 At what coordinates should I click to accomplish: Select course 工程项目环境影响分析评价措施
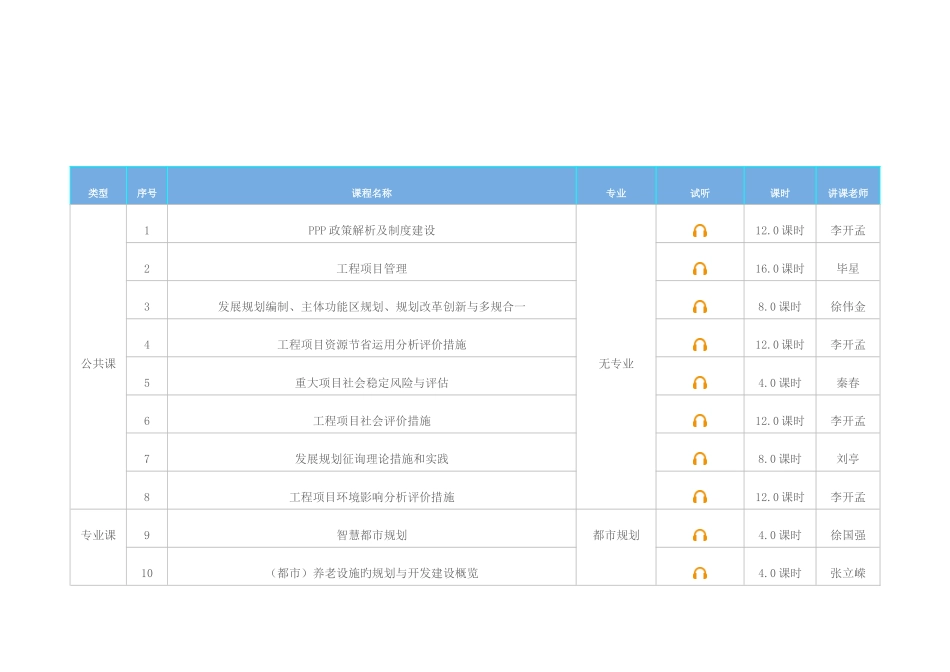pyautogui.click(x=371, y=497)
